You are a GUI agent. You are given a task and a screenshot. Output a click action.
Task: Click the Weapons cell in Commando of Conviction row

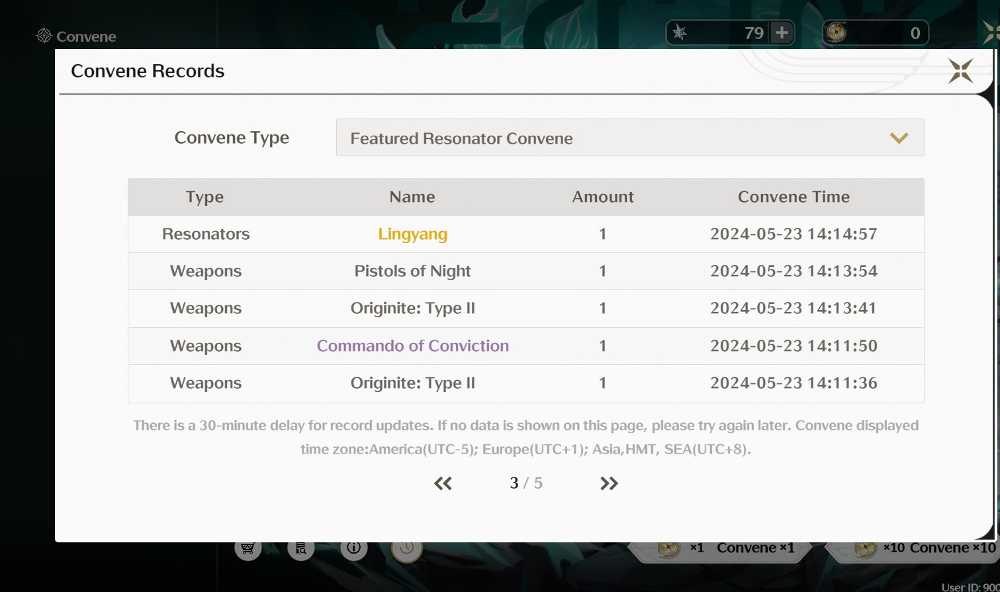206,346
